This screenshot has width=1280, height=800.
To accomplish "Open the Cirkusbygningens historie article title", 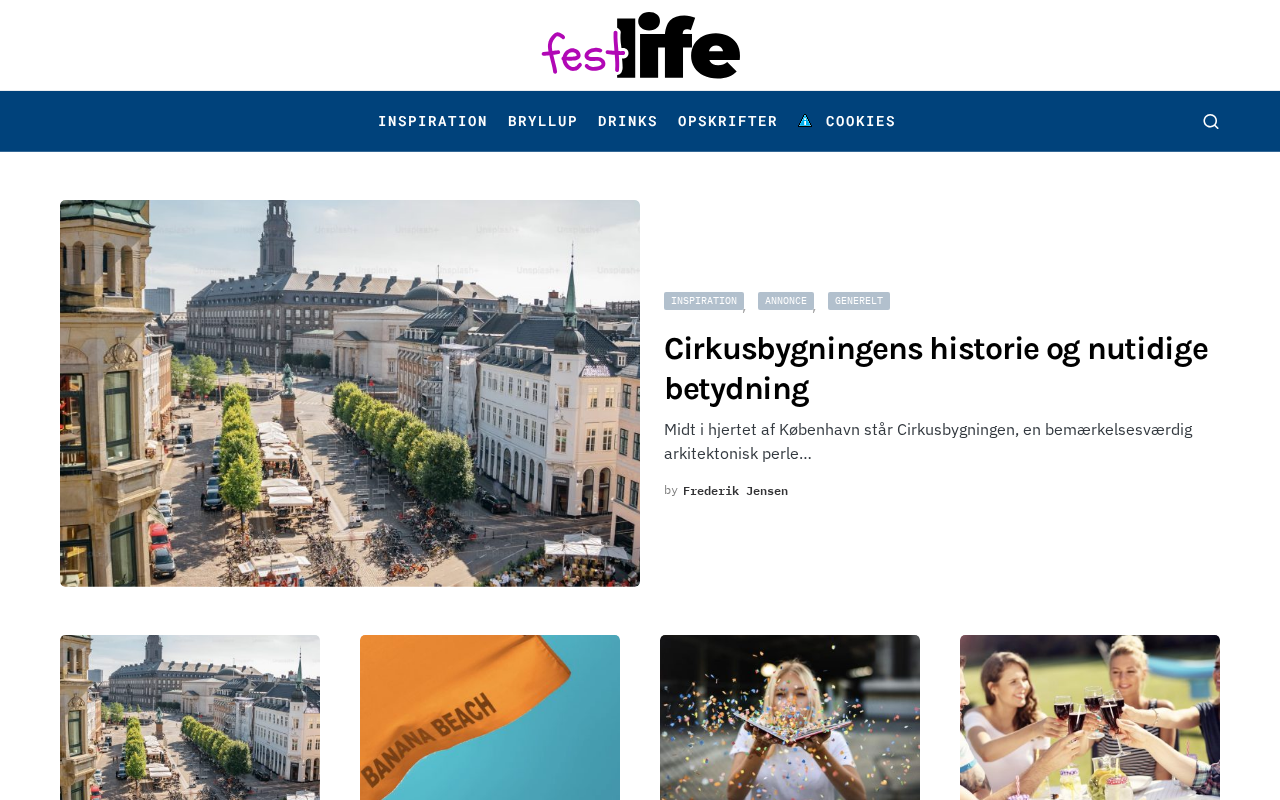I will pyautogui.click(x=936, y=368).
